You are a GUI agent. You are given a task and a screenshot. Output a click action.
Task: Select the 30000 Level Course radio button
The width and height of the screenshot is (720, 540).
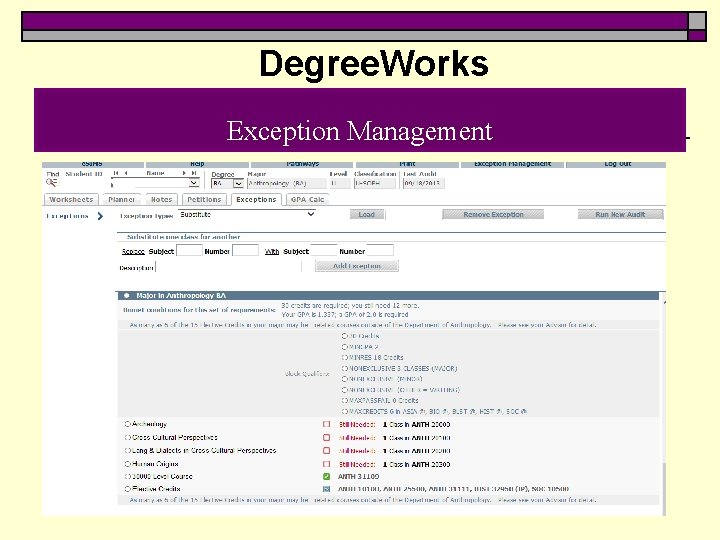(128, 477)
